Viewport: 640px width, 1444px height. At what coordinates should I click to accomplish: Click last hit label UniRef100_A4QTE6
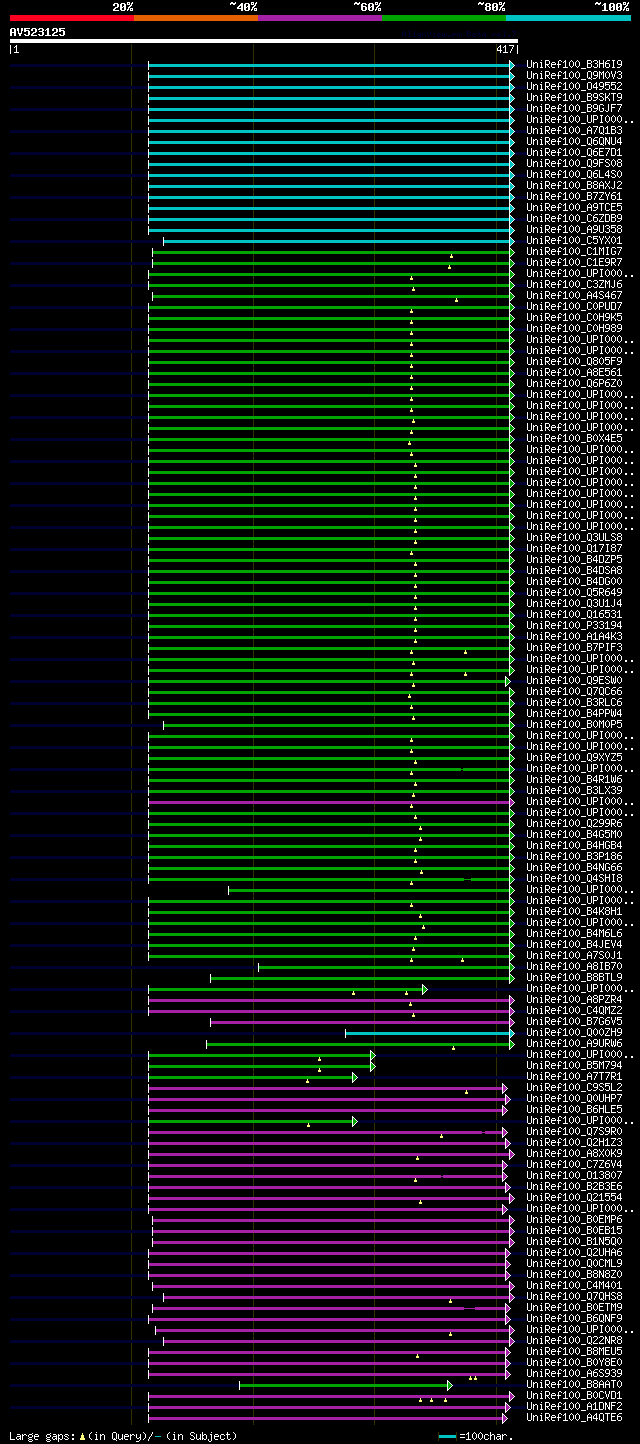click(574, 1417)
